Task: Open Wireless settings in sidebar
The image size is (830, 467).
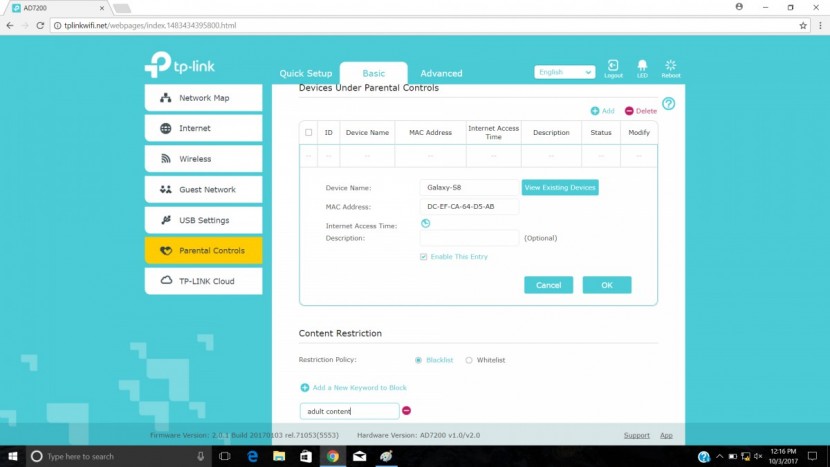Action: 203,159
